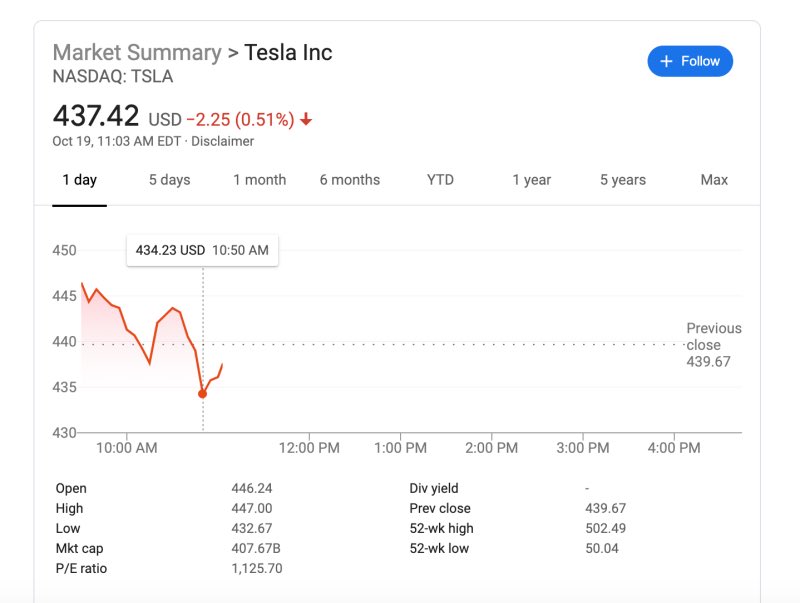View the 5 years chart range

[x=623, y=180]
